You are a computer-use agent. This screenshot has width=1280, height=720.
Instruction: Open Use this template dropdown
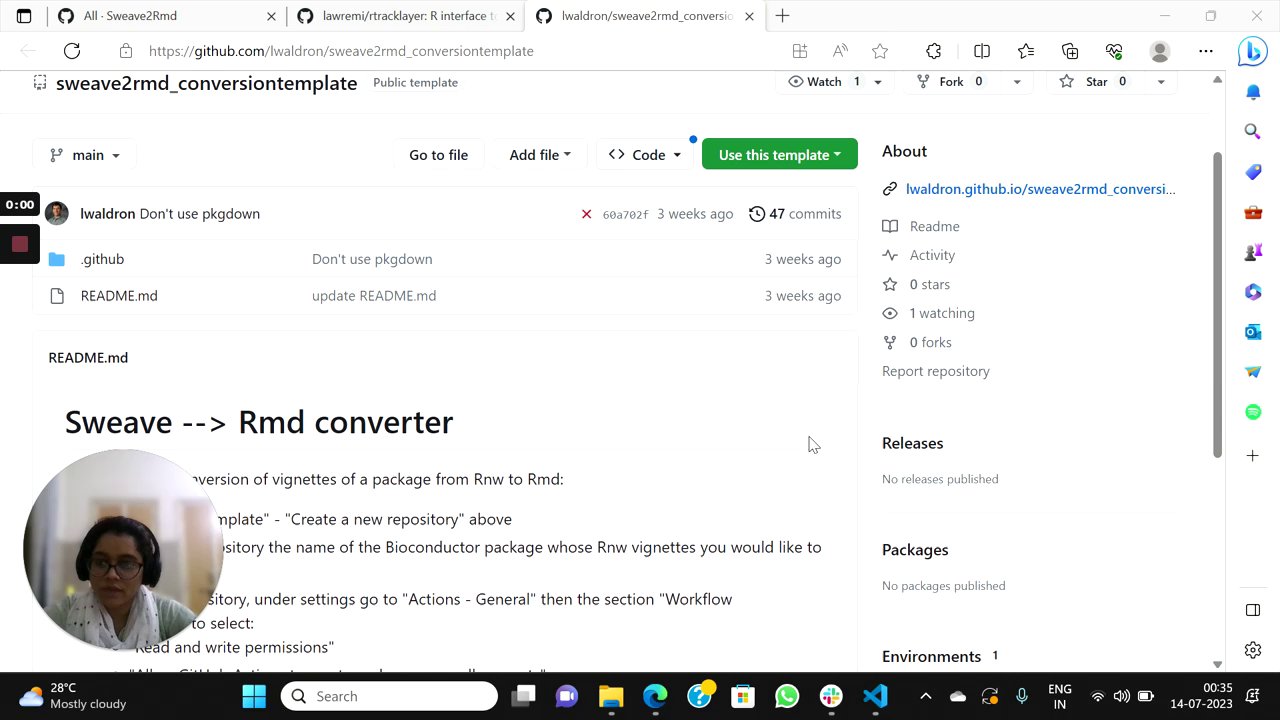(x=780, y=155)
